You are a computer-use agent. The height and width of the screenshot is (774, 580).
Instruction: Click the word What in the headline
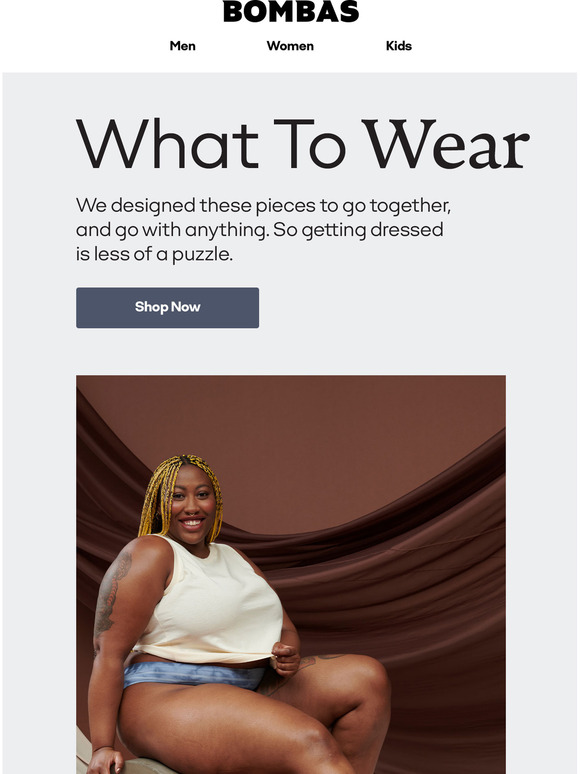167,144
